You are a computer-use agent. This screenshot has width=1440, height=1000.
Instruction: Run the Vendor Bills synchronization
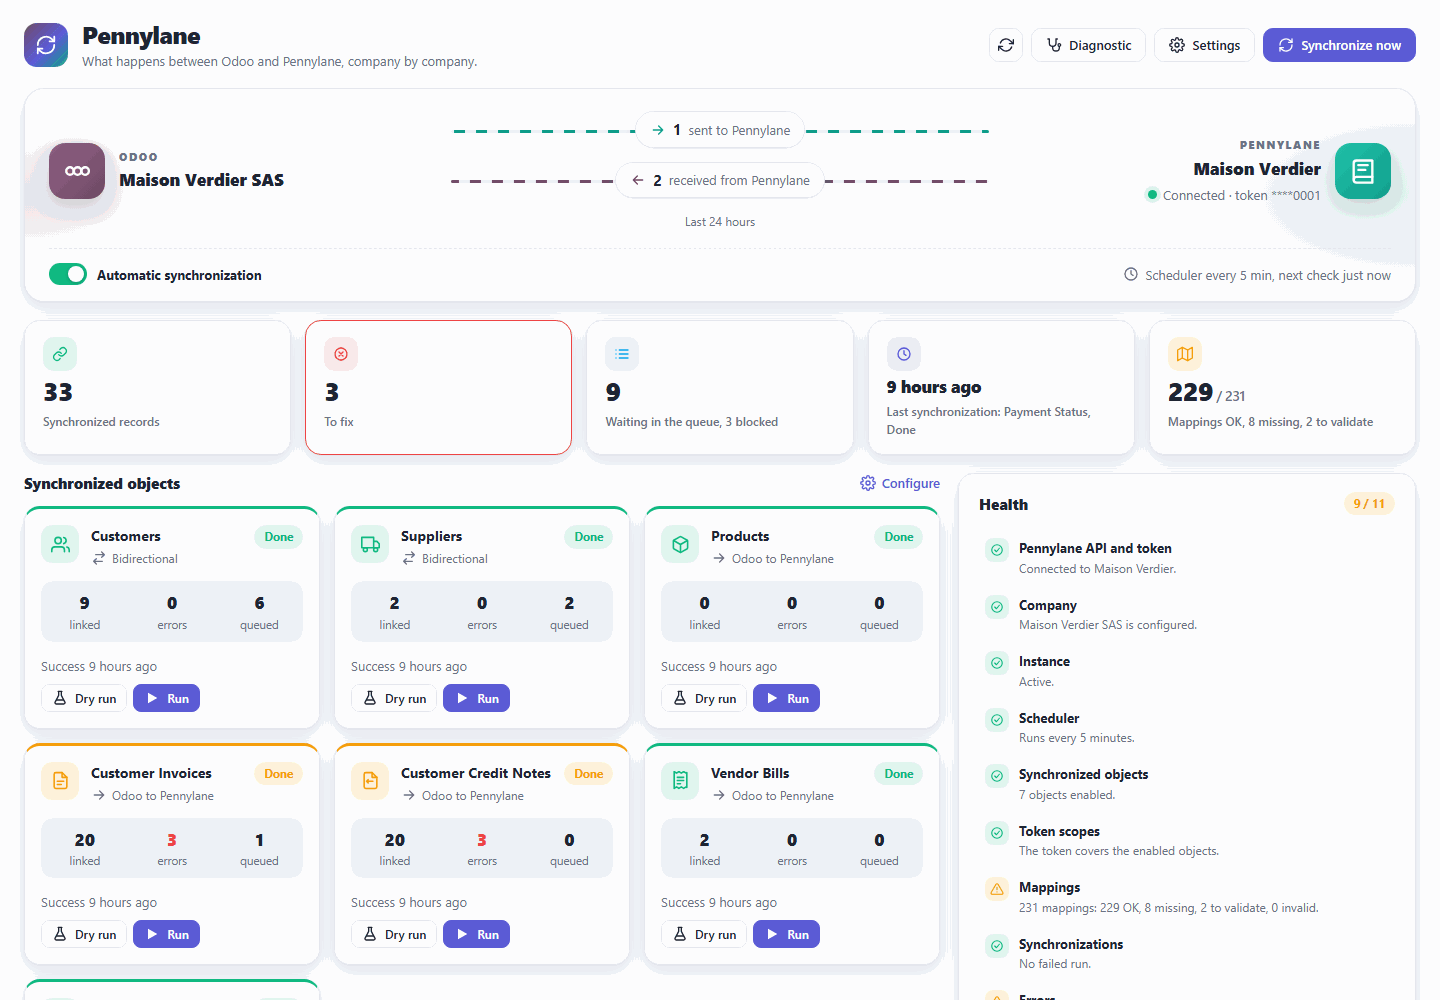[787, 934]
